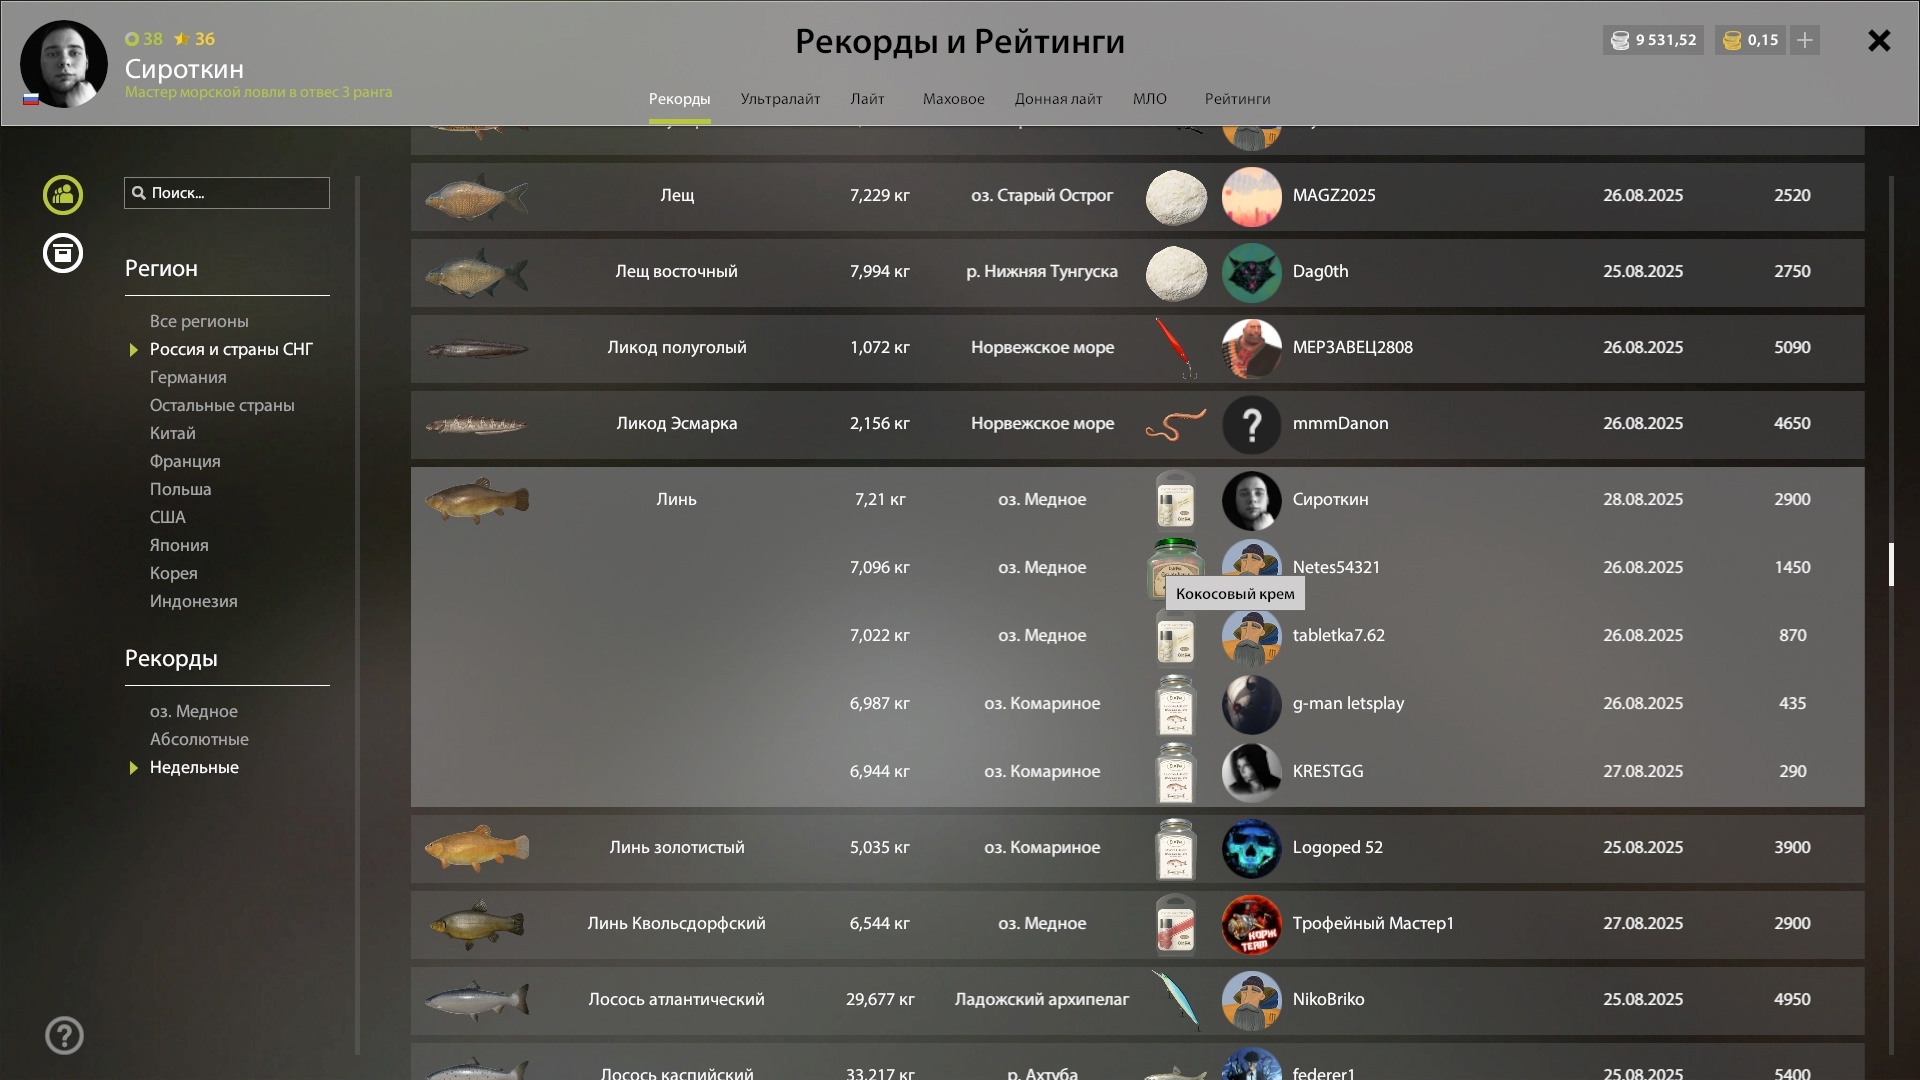The width and height of the screenshot is (1920, 1080).
Task: Click bait icon in MAGZ2025 row
Action: (x=1176, y=196)
